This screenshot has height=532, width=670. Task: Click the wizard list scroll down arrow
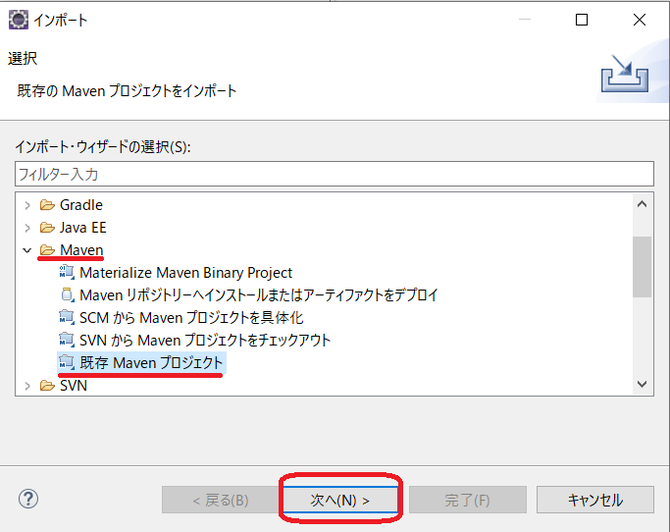[x=642, y=384]
